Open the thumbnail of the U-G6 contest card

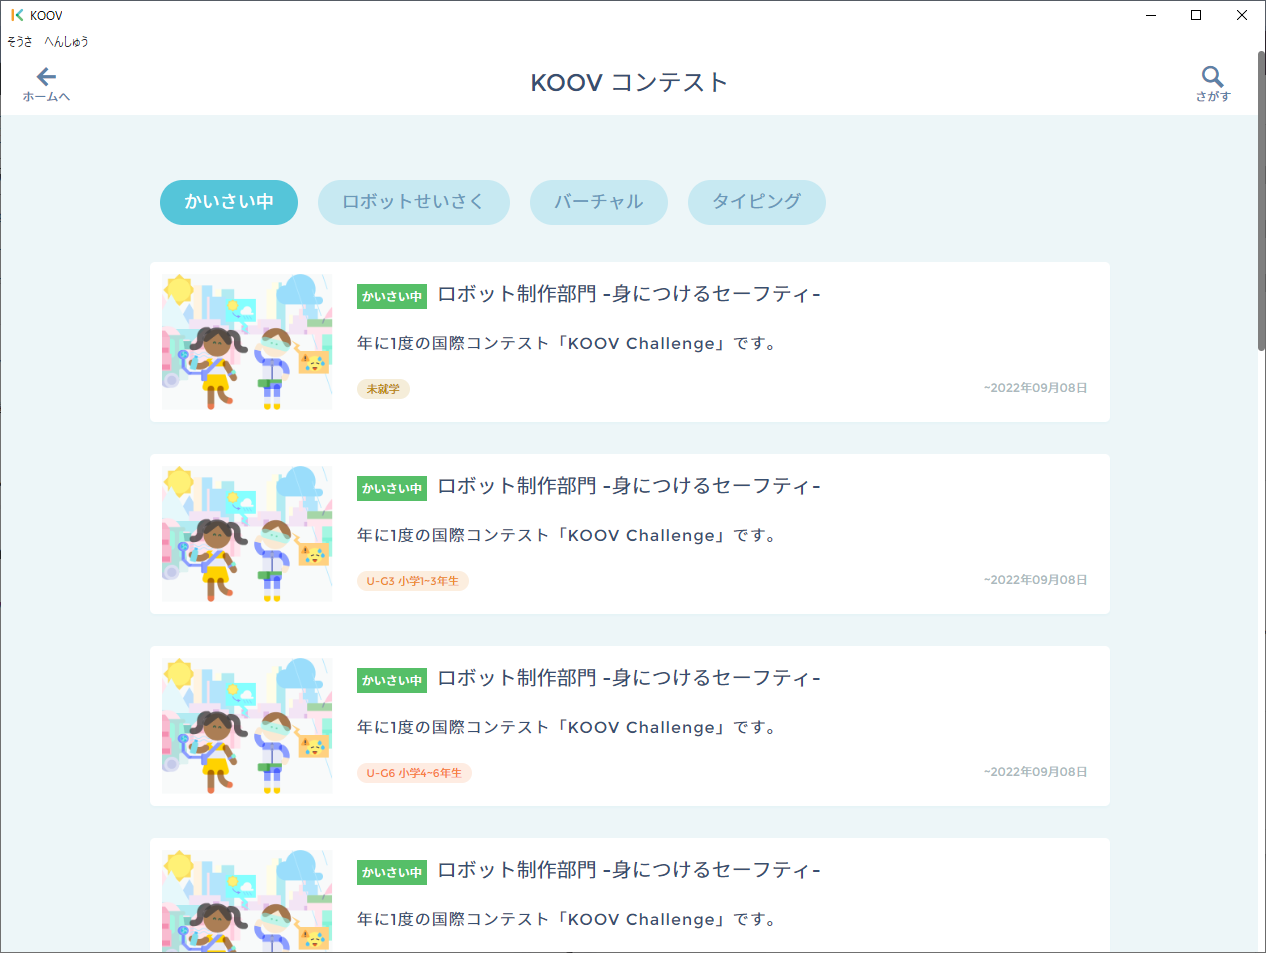247,726
